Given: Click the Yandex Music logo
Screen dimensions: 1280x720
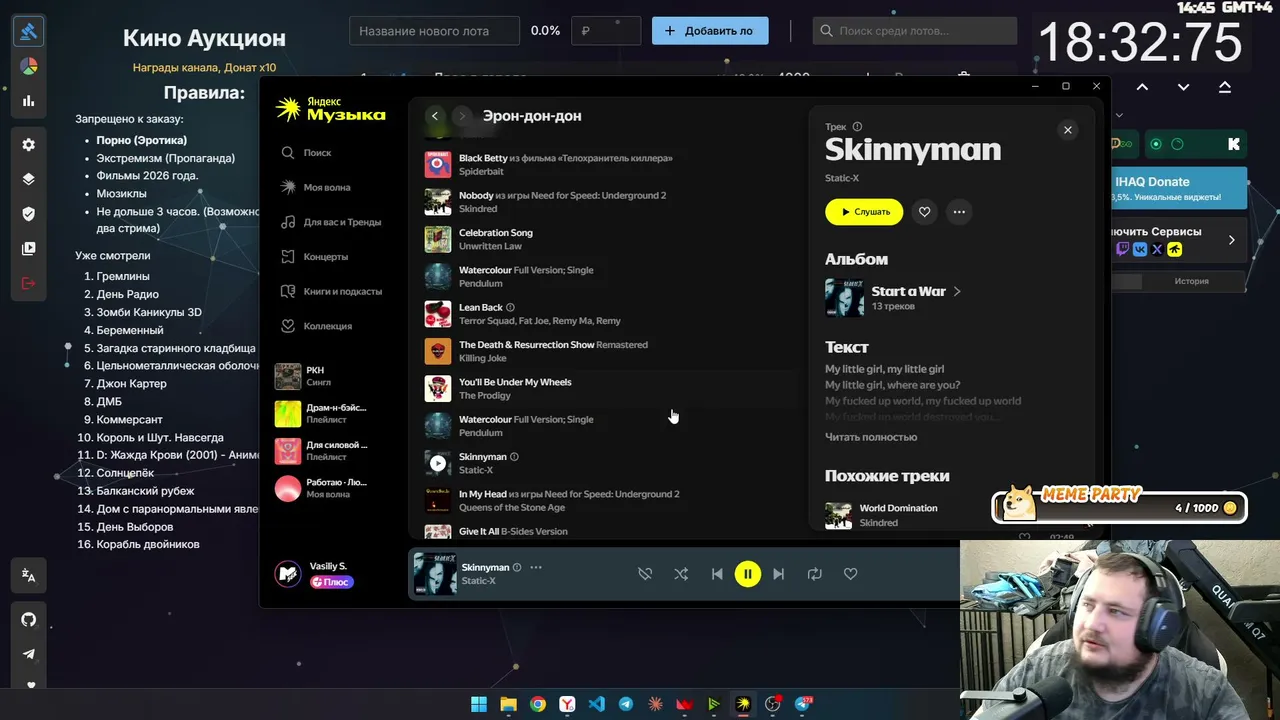Looking at the screenshot, I should pyautogui.click(x=330, y=110).
